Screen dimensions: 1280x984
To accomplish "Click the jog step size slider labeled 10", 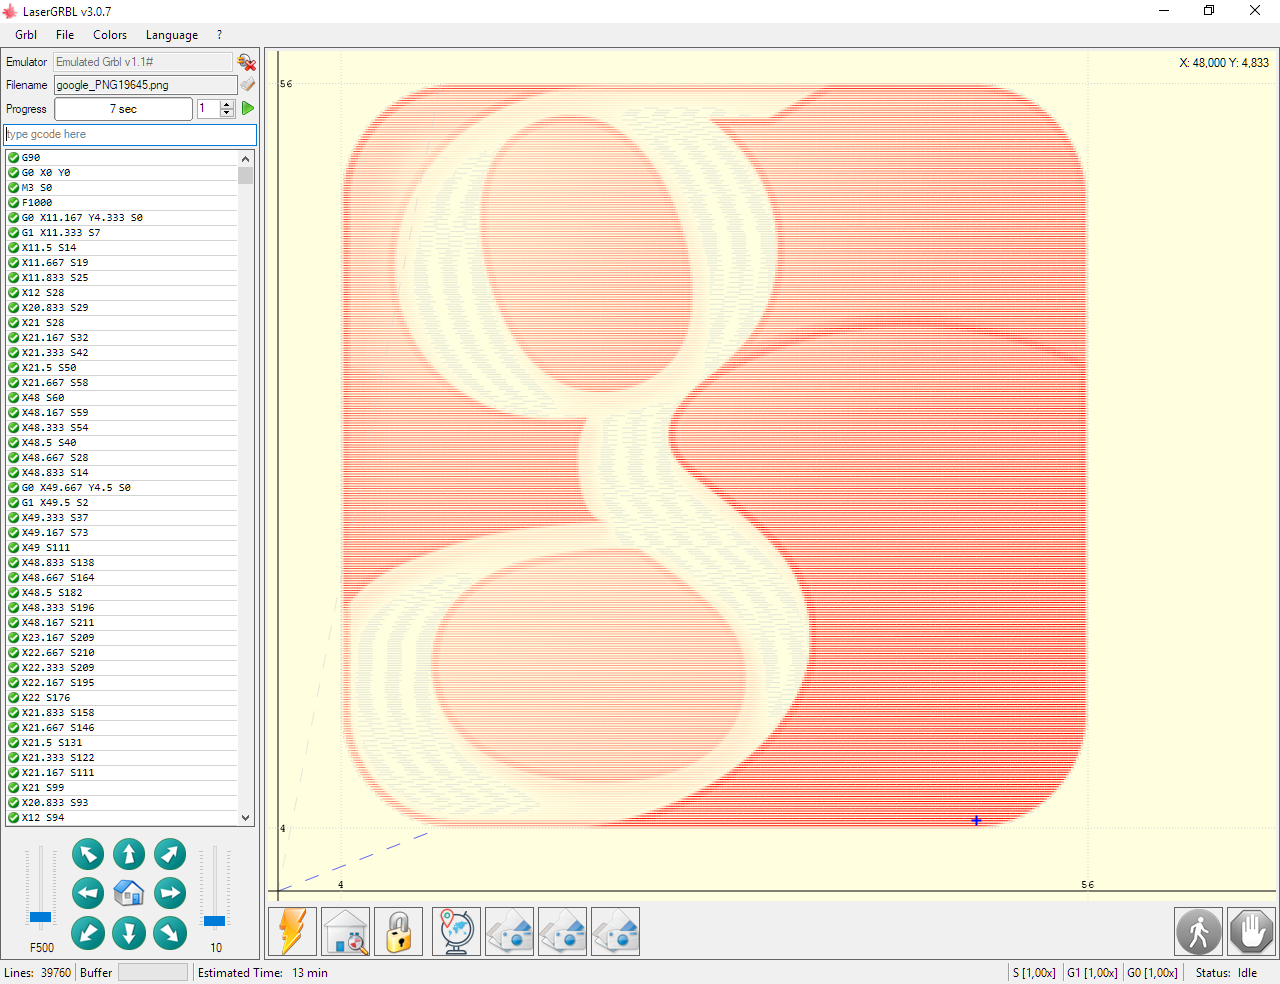I will point(214,921).
